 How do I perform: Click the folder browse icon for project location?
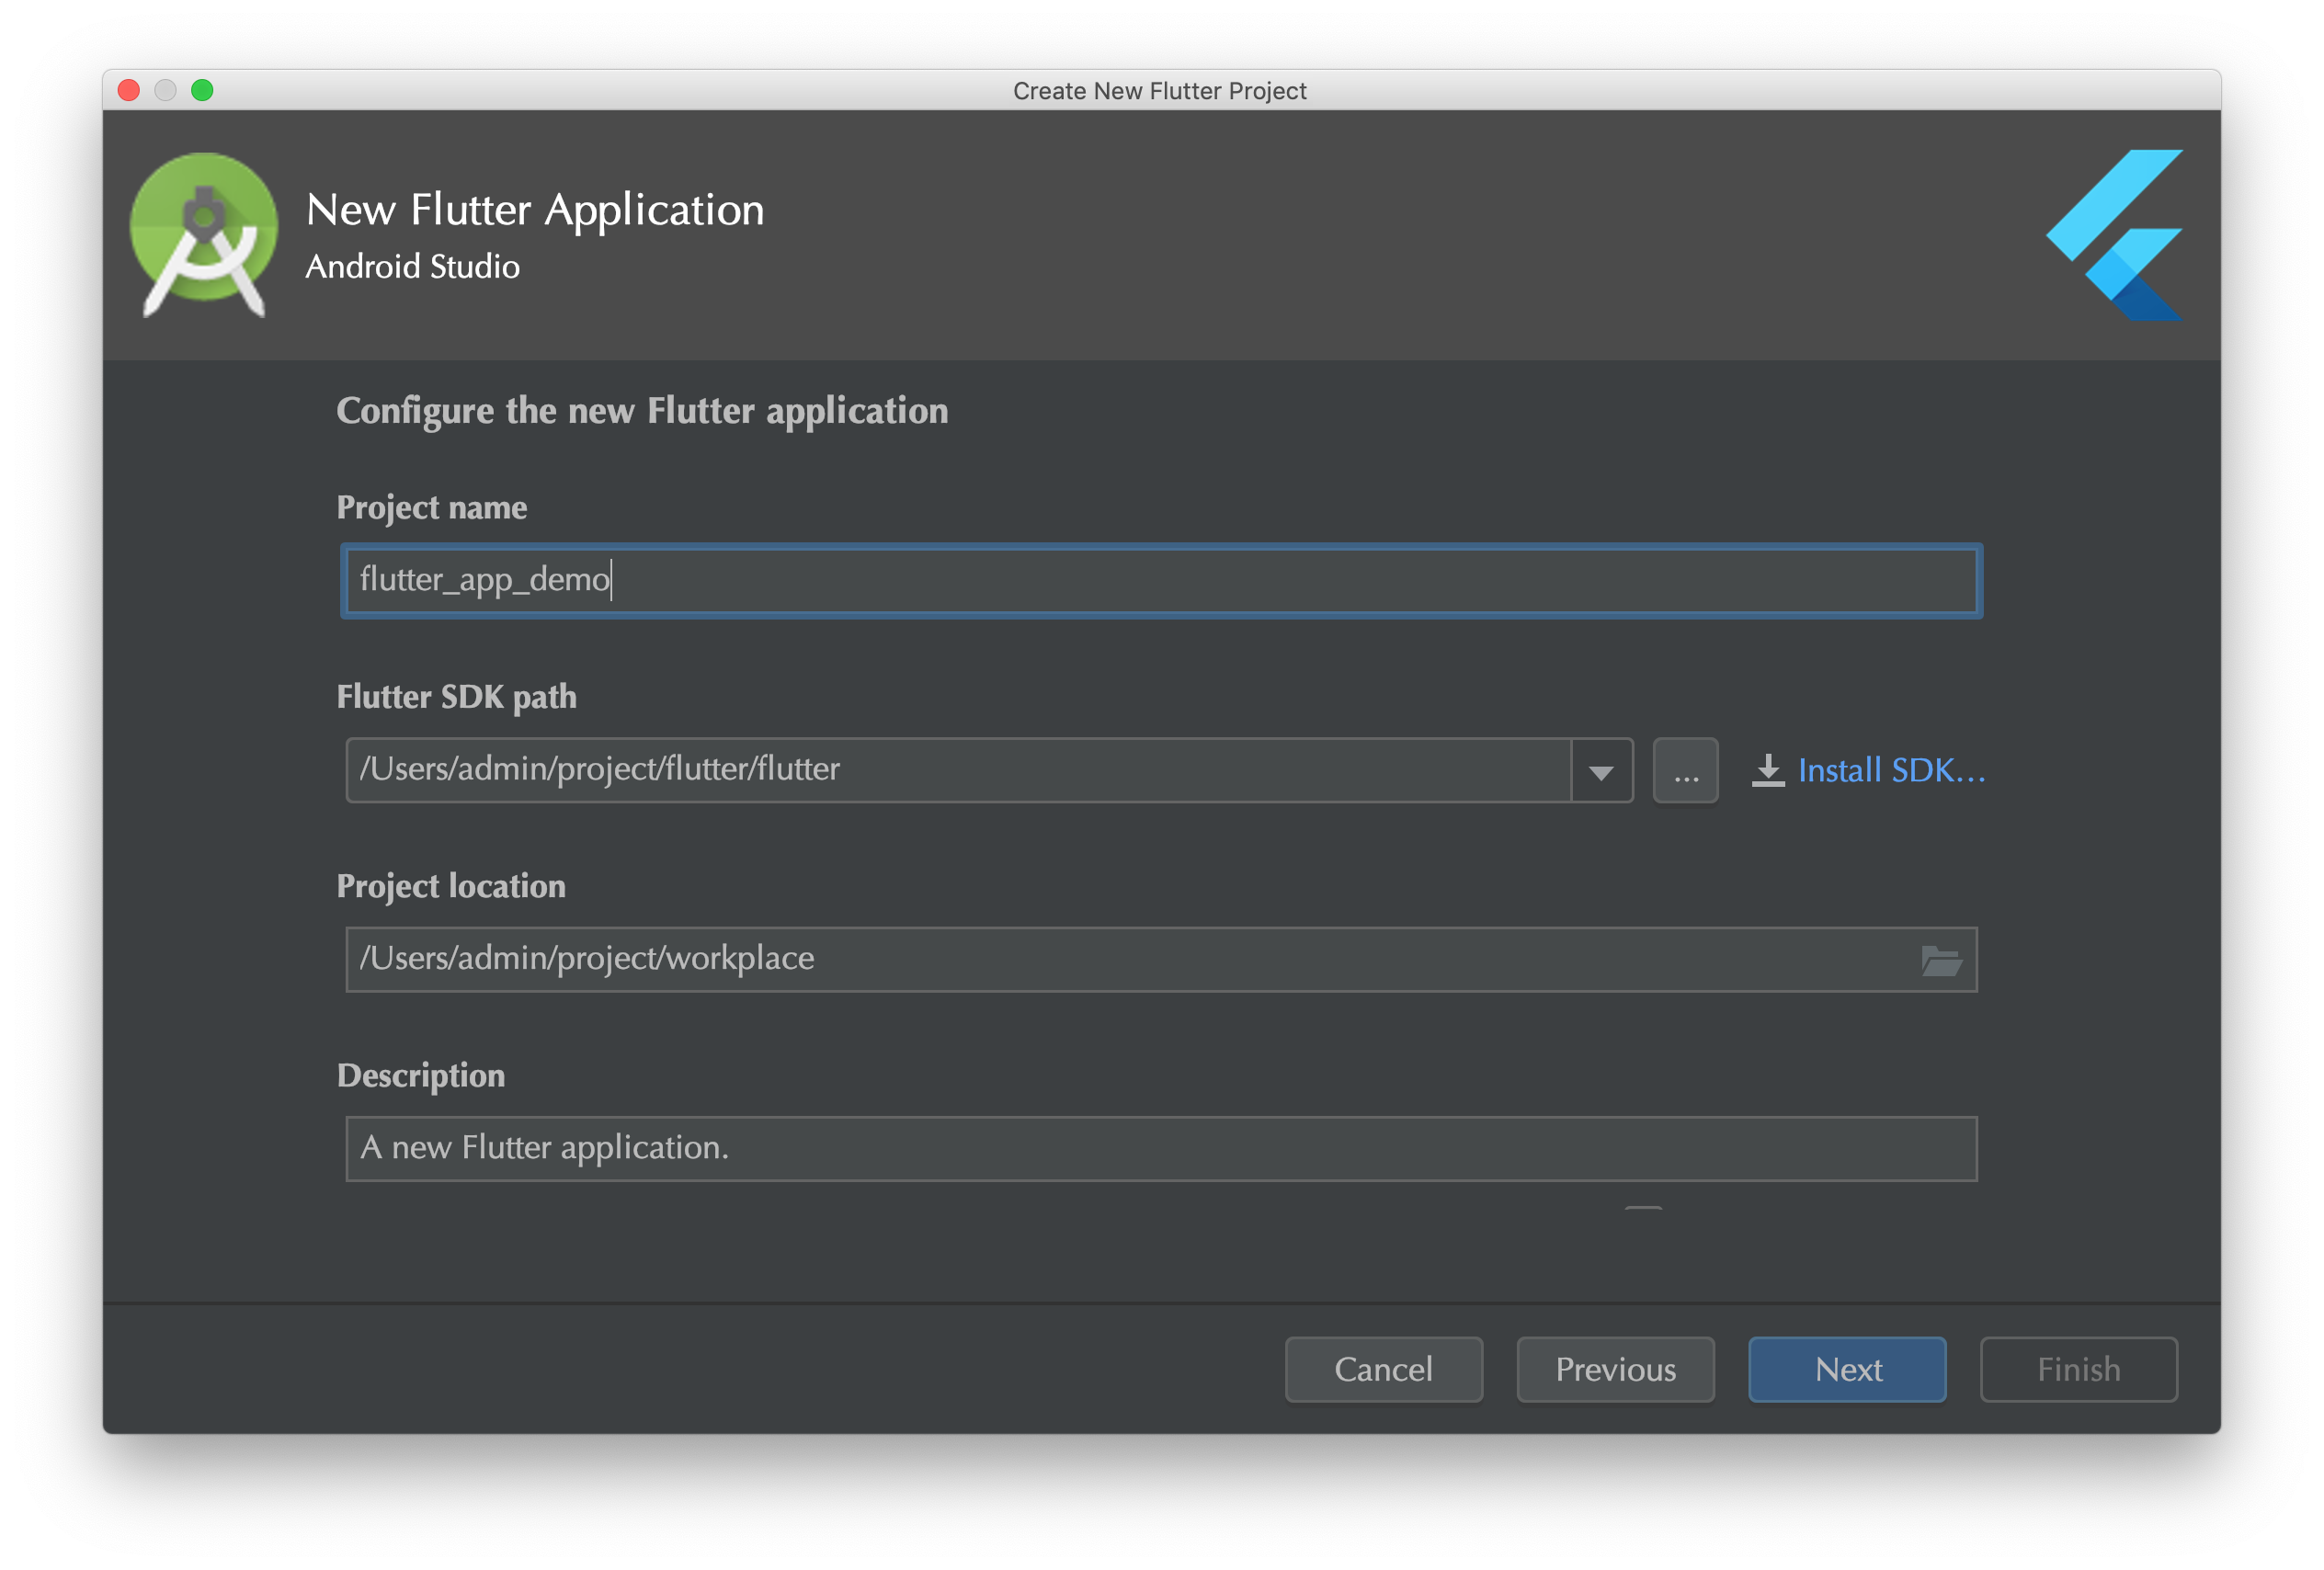[1943, 961]
